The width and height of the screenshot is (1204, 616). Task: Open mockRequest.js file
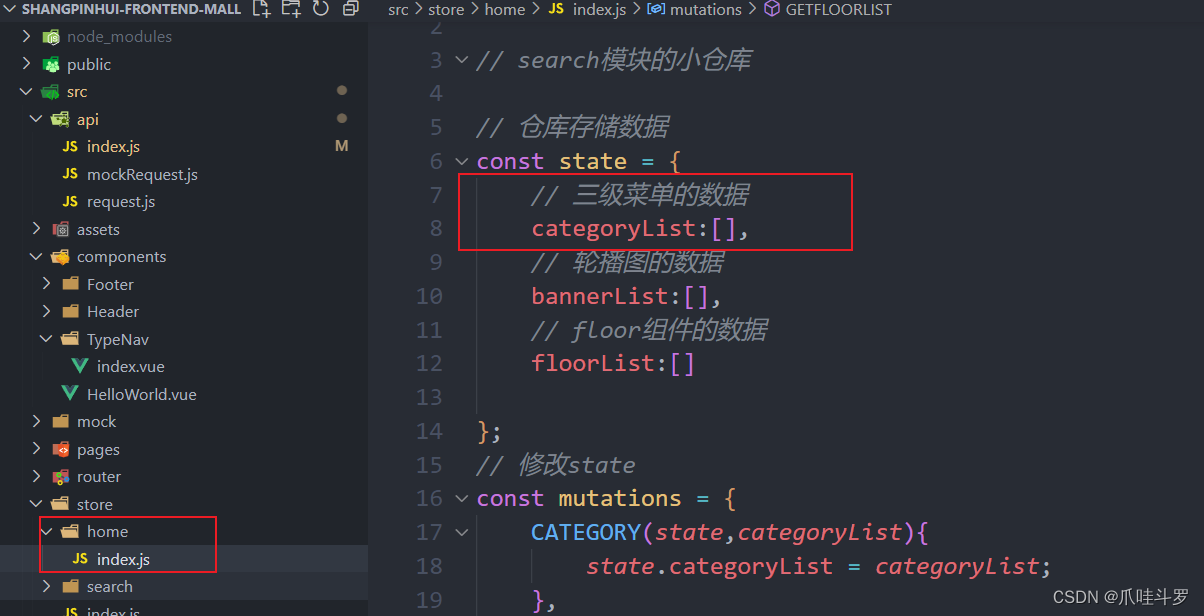tap(142, 174)
